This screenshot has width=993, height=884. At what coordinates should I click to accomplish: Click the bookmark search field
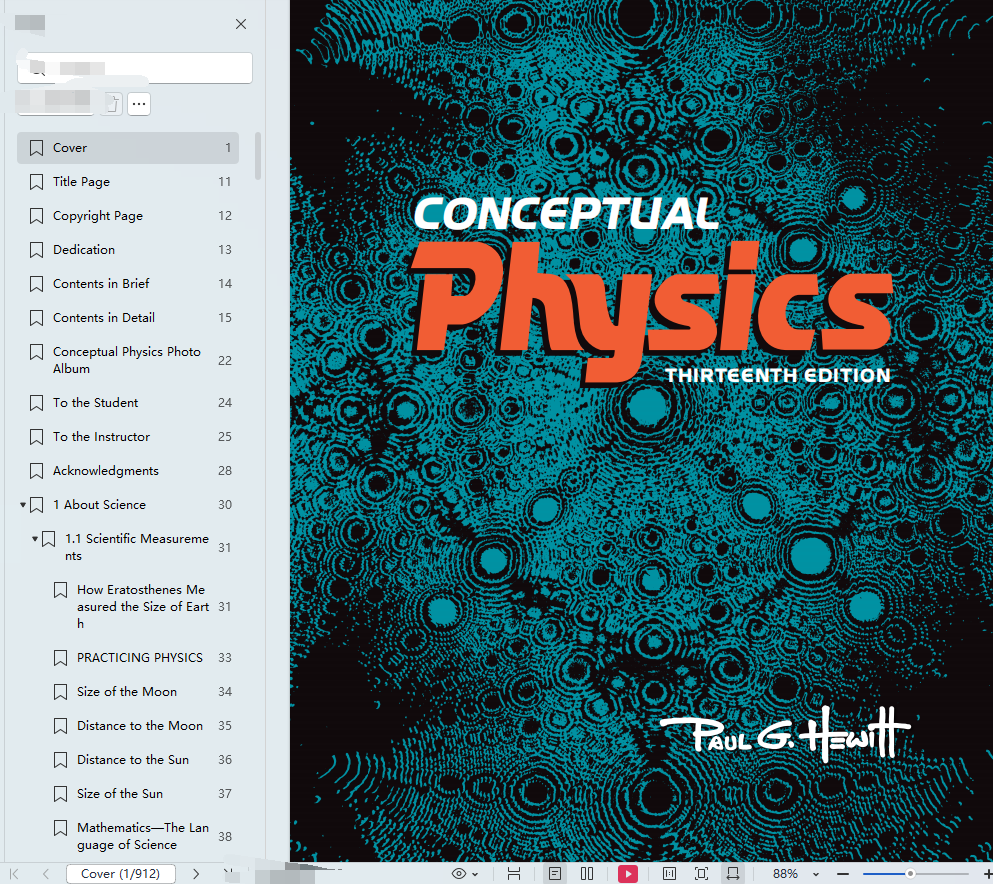(135, 68)
